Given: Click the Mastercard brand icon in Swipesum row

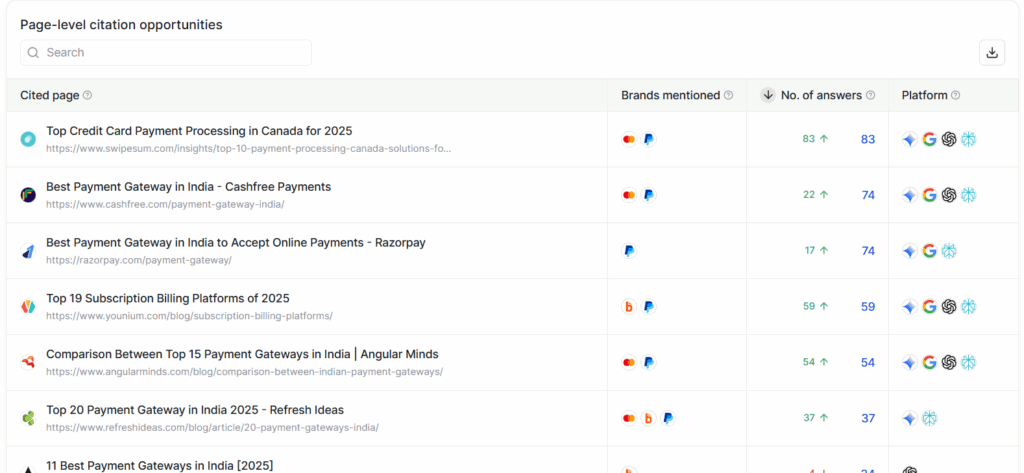Looking at the screenshot, I should (628, 139).
